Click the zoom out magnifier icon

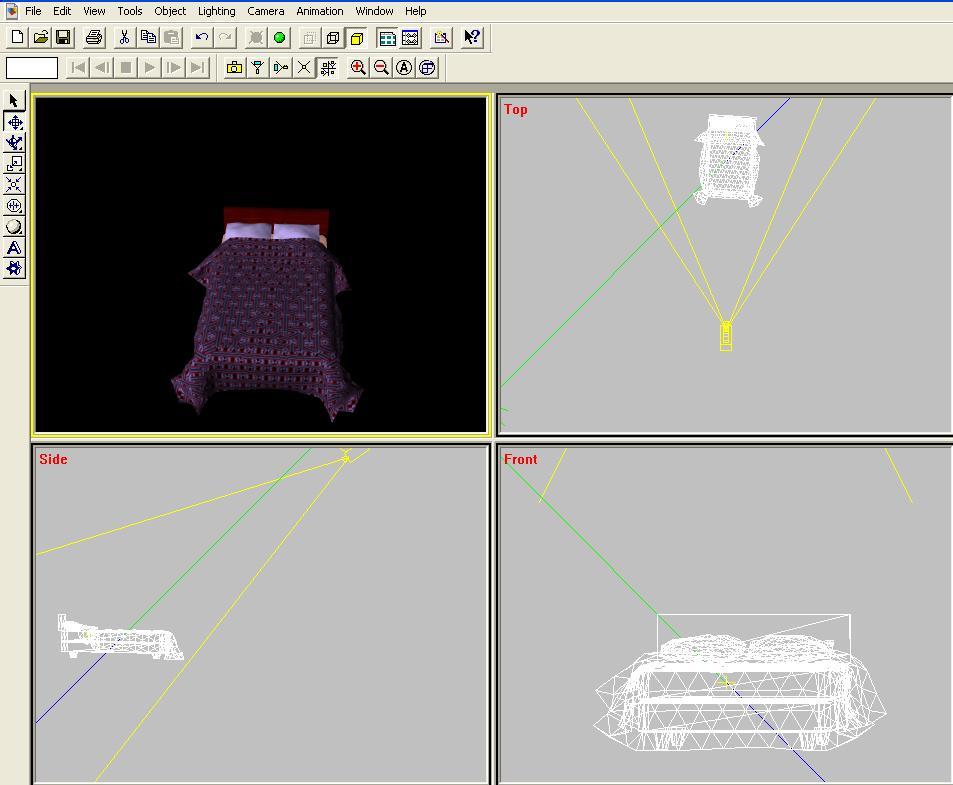click(381, 68)
